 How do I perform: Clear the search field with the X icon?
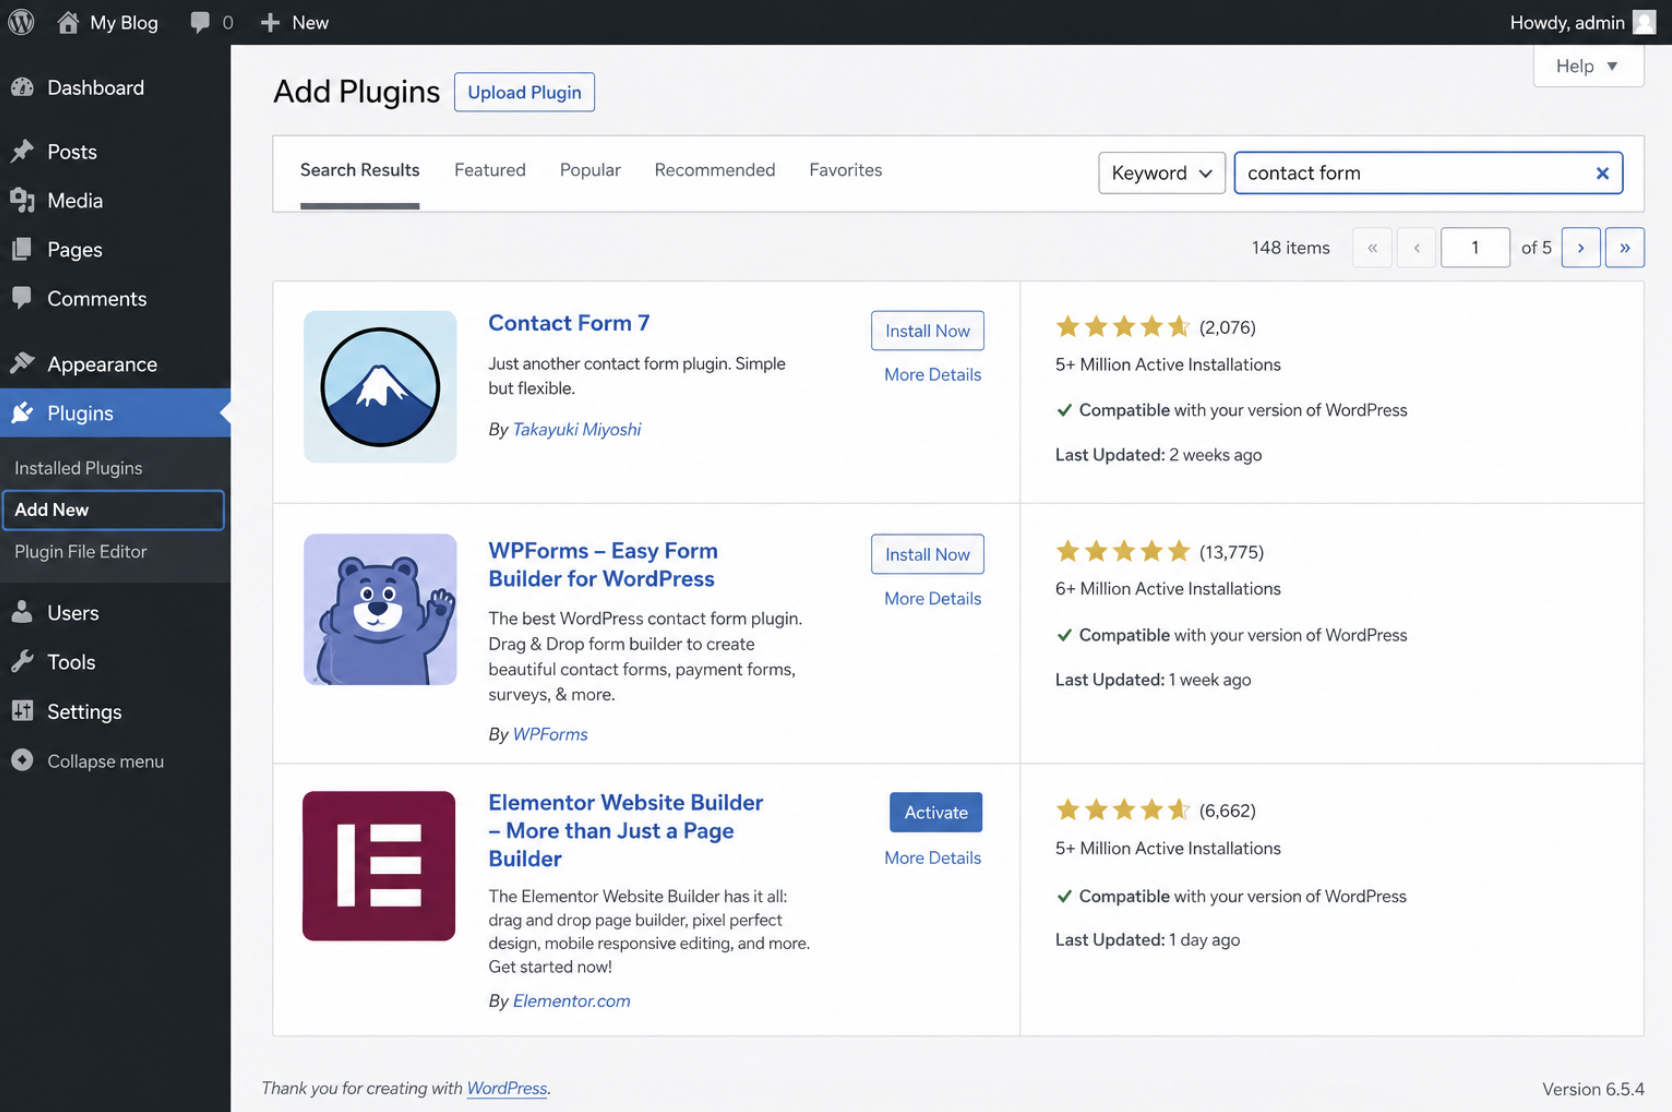(1602, 173)
